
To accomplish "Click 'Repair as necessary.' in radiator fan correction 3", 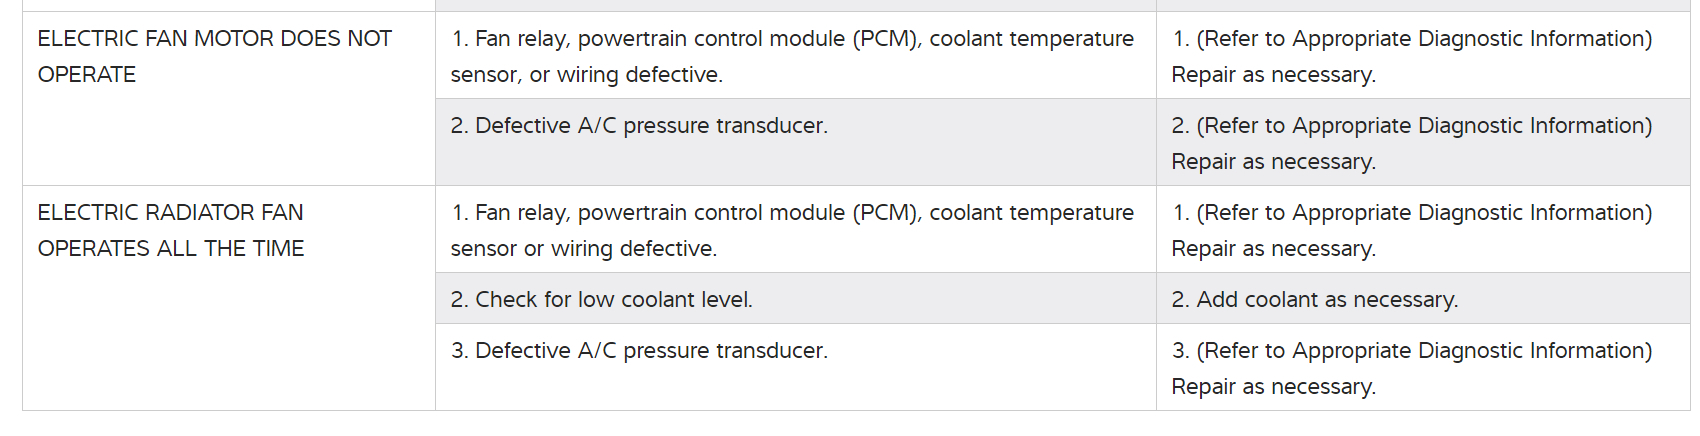I will pyautogui.click(x=1273, y=387).
